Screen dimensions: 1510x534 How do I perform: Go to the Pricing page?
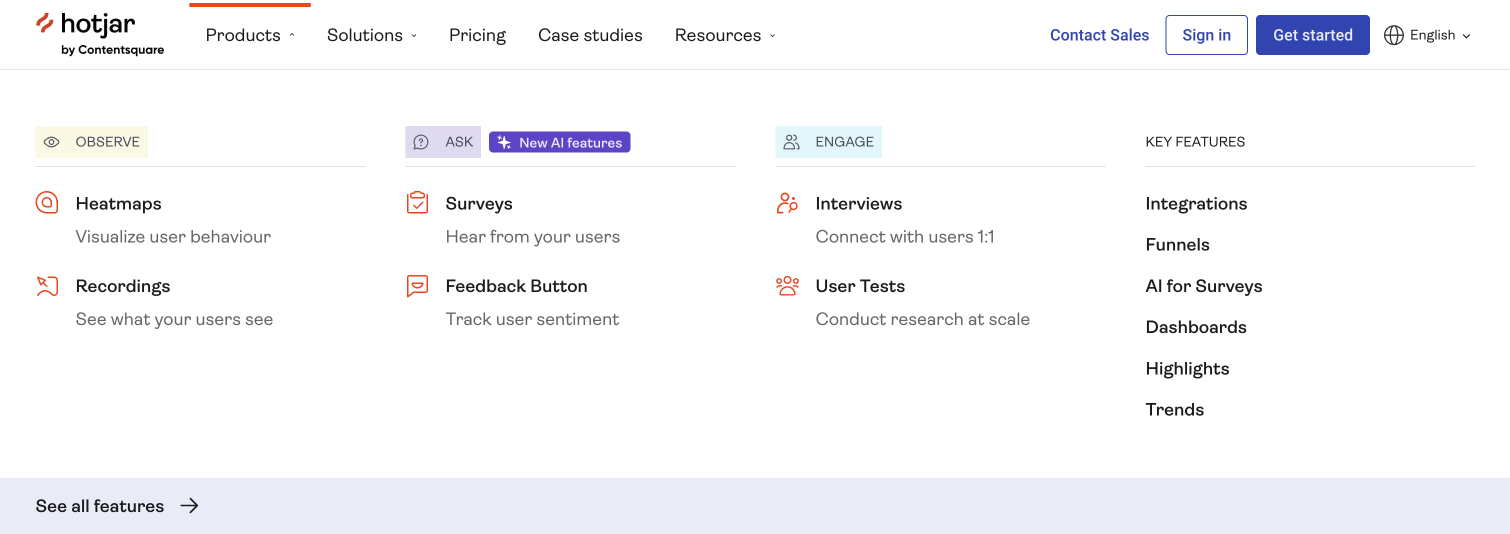point(477,35)
